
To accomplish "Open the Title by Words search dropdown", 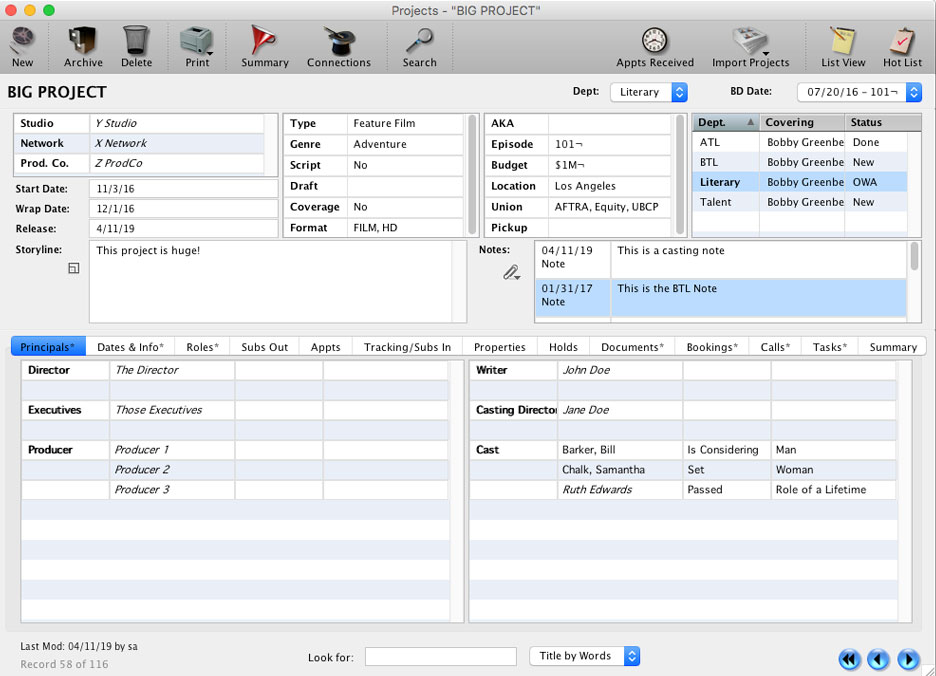I will click(584, 656).
